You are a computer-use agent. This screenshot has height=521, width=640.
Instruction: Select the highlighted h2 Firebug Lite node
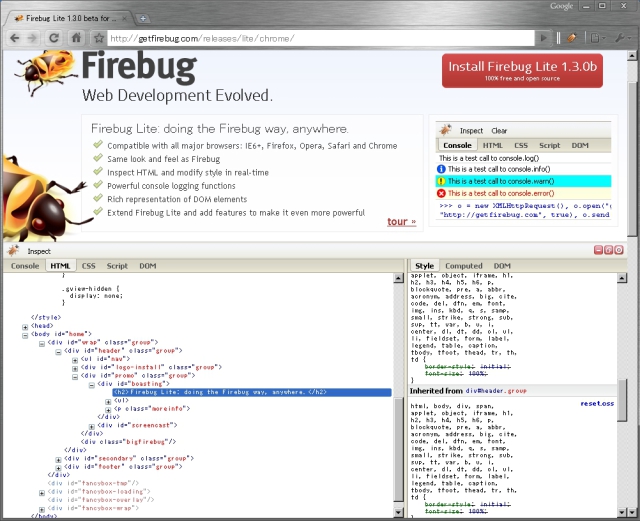[252, 392]
